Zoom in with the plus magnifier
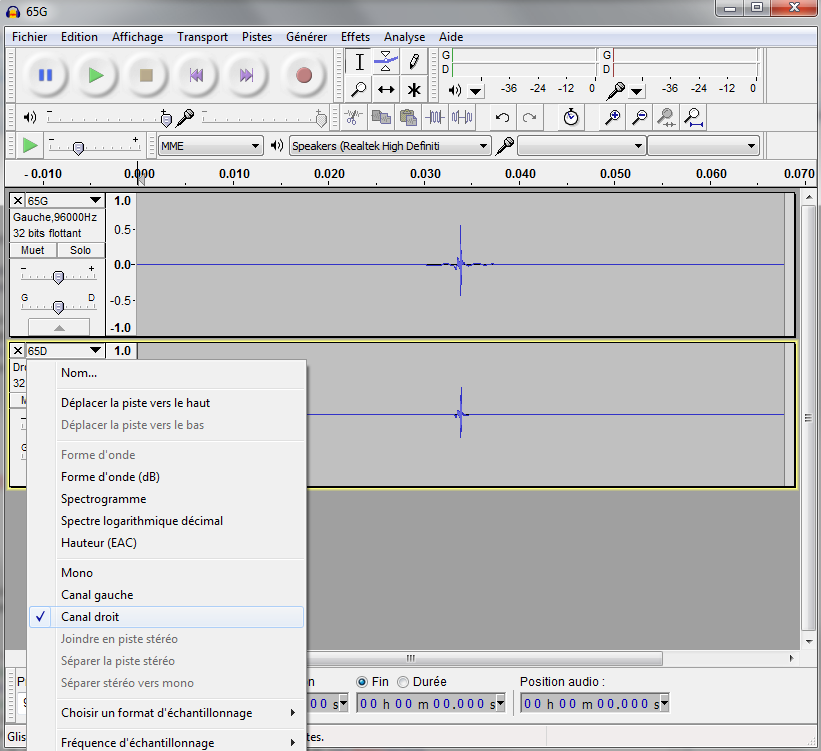821x751 pixels. click(612, 117)
